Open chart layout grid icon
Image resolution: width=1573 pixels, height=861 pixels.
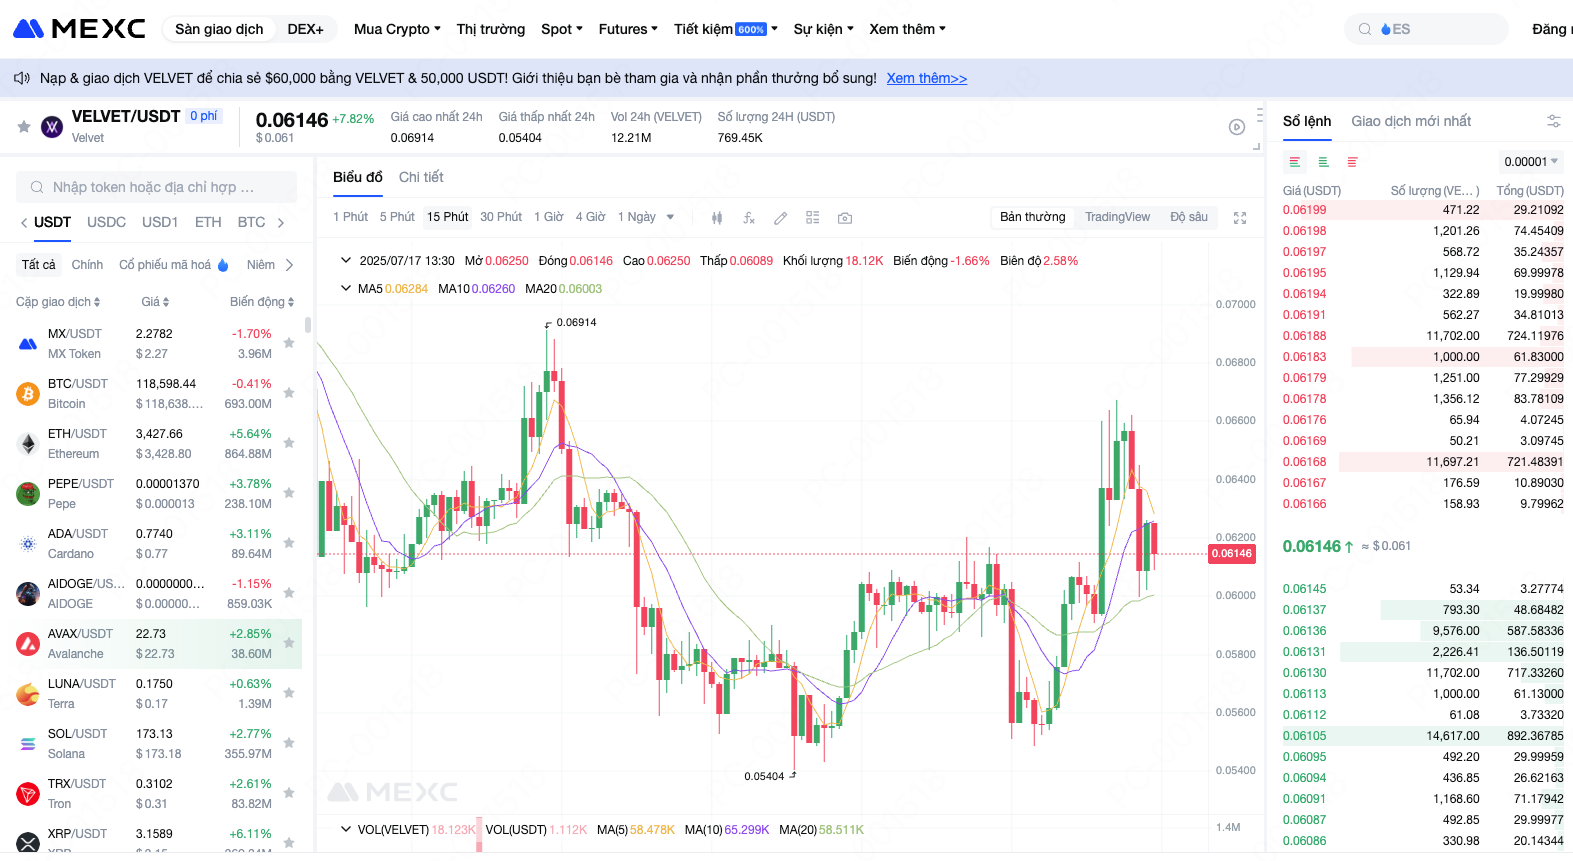813,218
